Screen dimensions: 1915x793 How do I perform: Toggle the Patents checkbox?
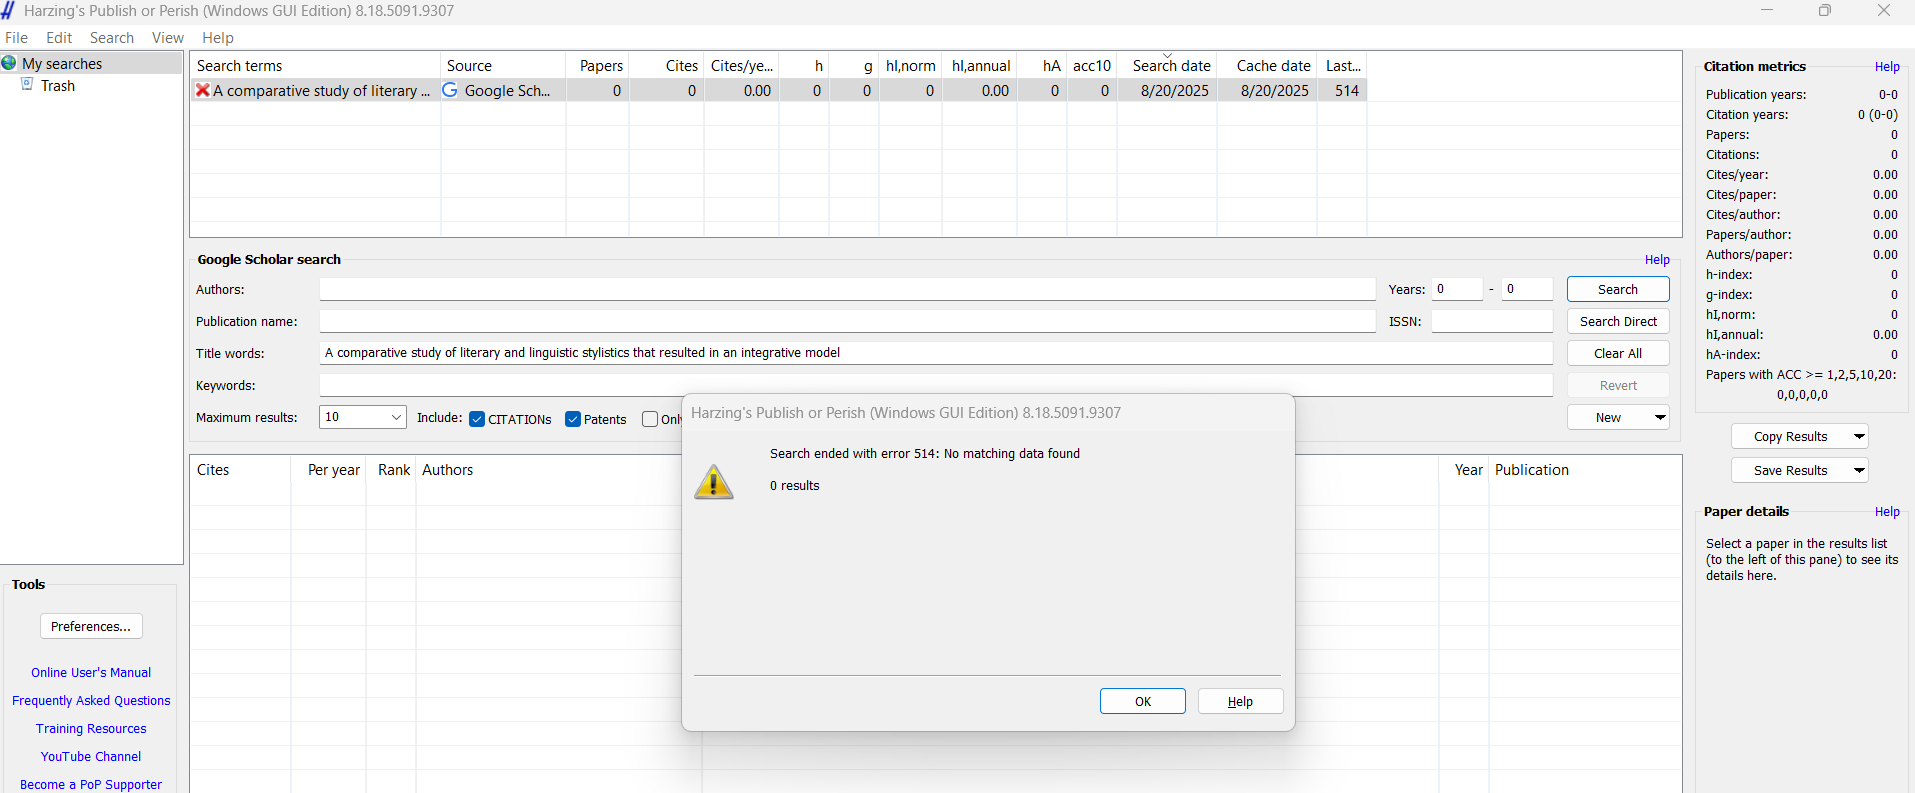point(573,419)
